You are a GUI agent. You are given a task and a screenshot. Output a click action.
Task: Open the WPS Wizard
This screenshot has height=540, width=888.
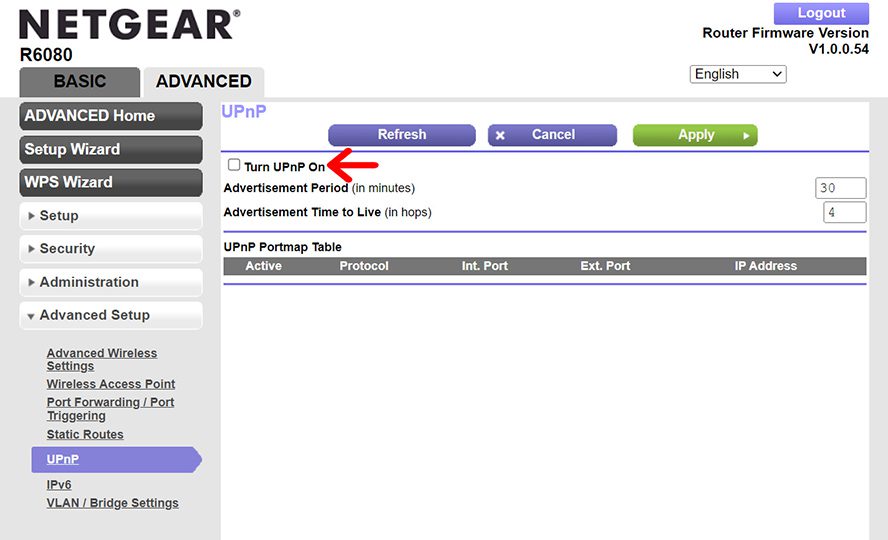110,182
